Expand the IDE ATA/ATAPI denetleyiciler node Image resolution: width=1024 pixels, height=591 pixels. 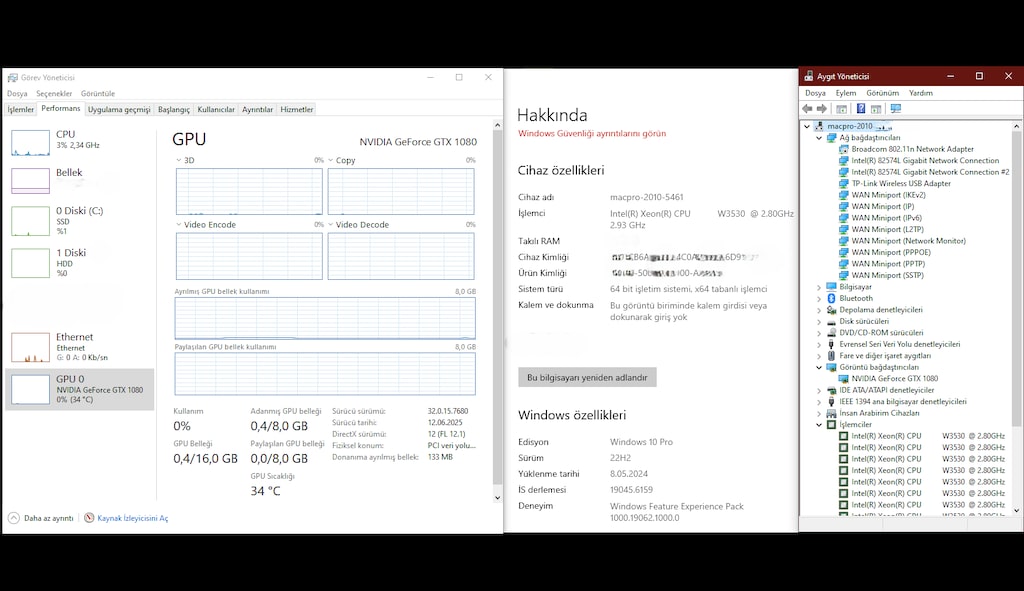click(819, 391)
